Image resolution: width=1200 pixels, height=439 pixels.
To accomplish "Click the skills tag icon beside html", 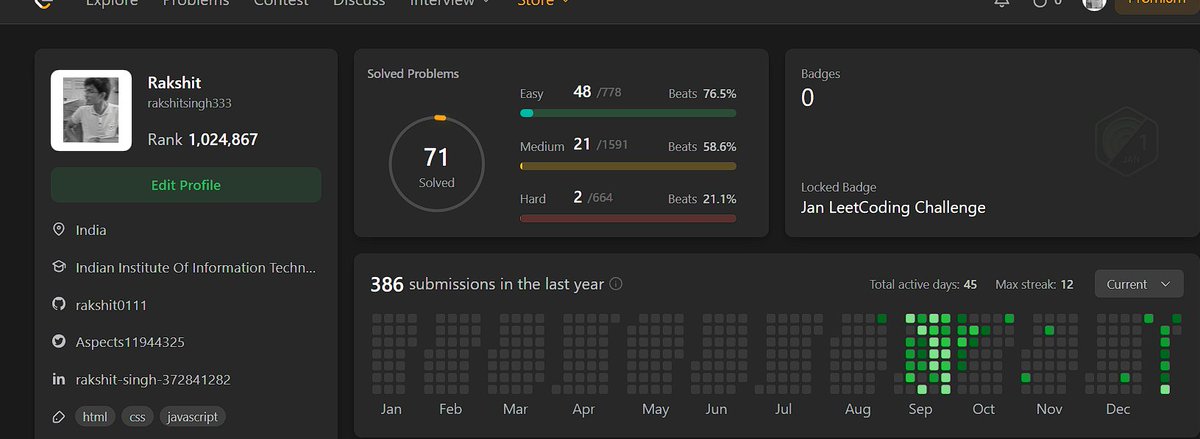I will pyautogui.click(x=58, y=416).
